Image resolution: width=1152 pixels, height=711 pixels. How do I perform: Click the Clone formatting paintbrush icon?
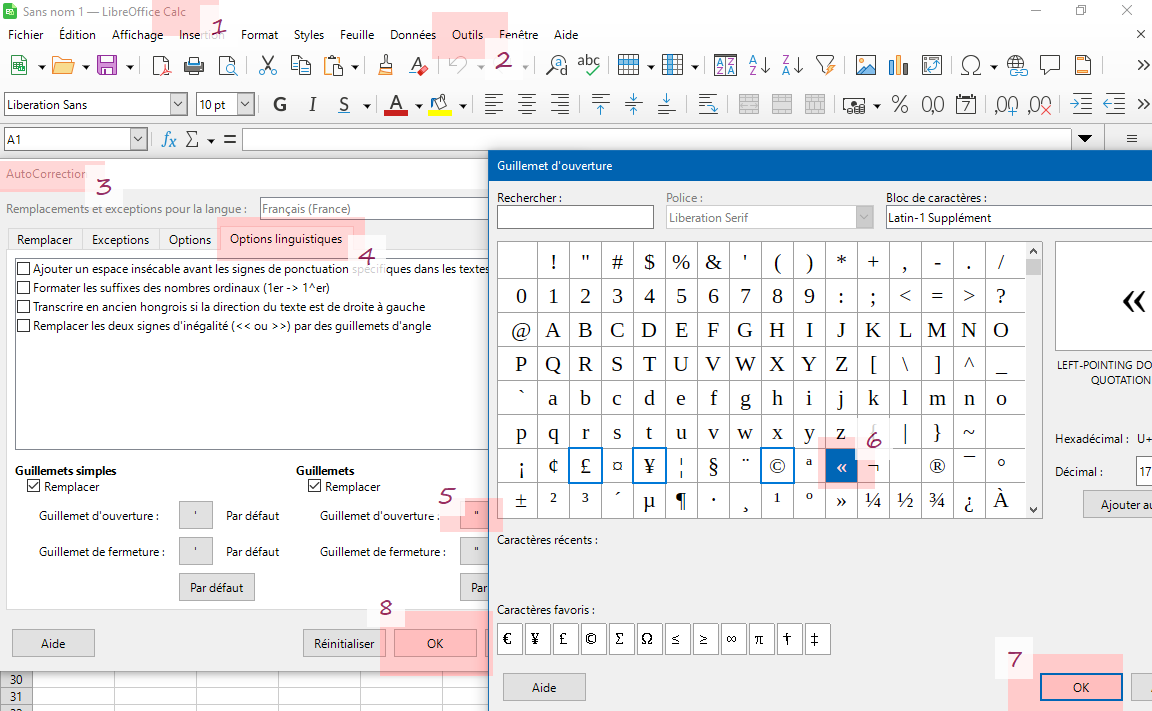click(x=386, y=66)
